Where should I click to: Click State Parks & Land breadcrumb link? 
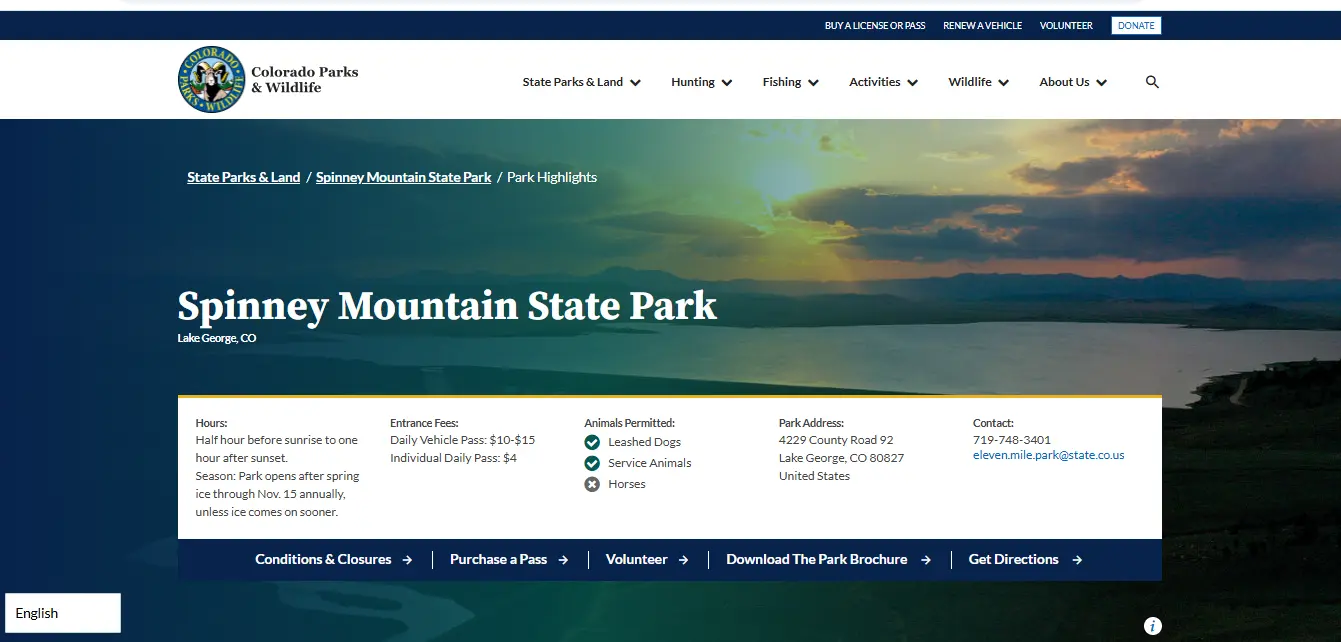coord(243,177)
